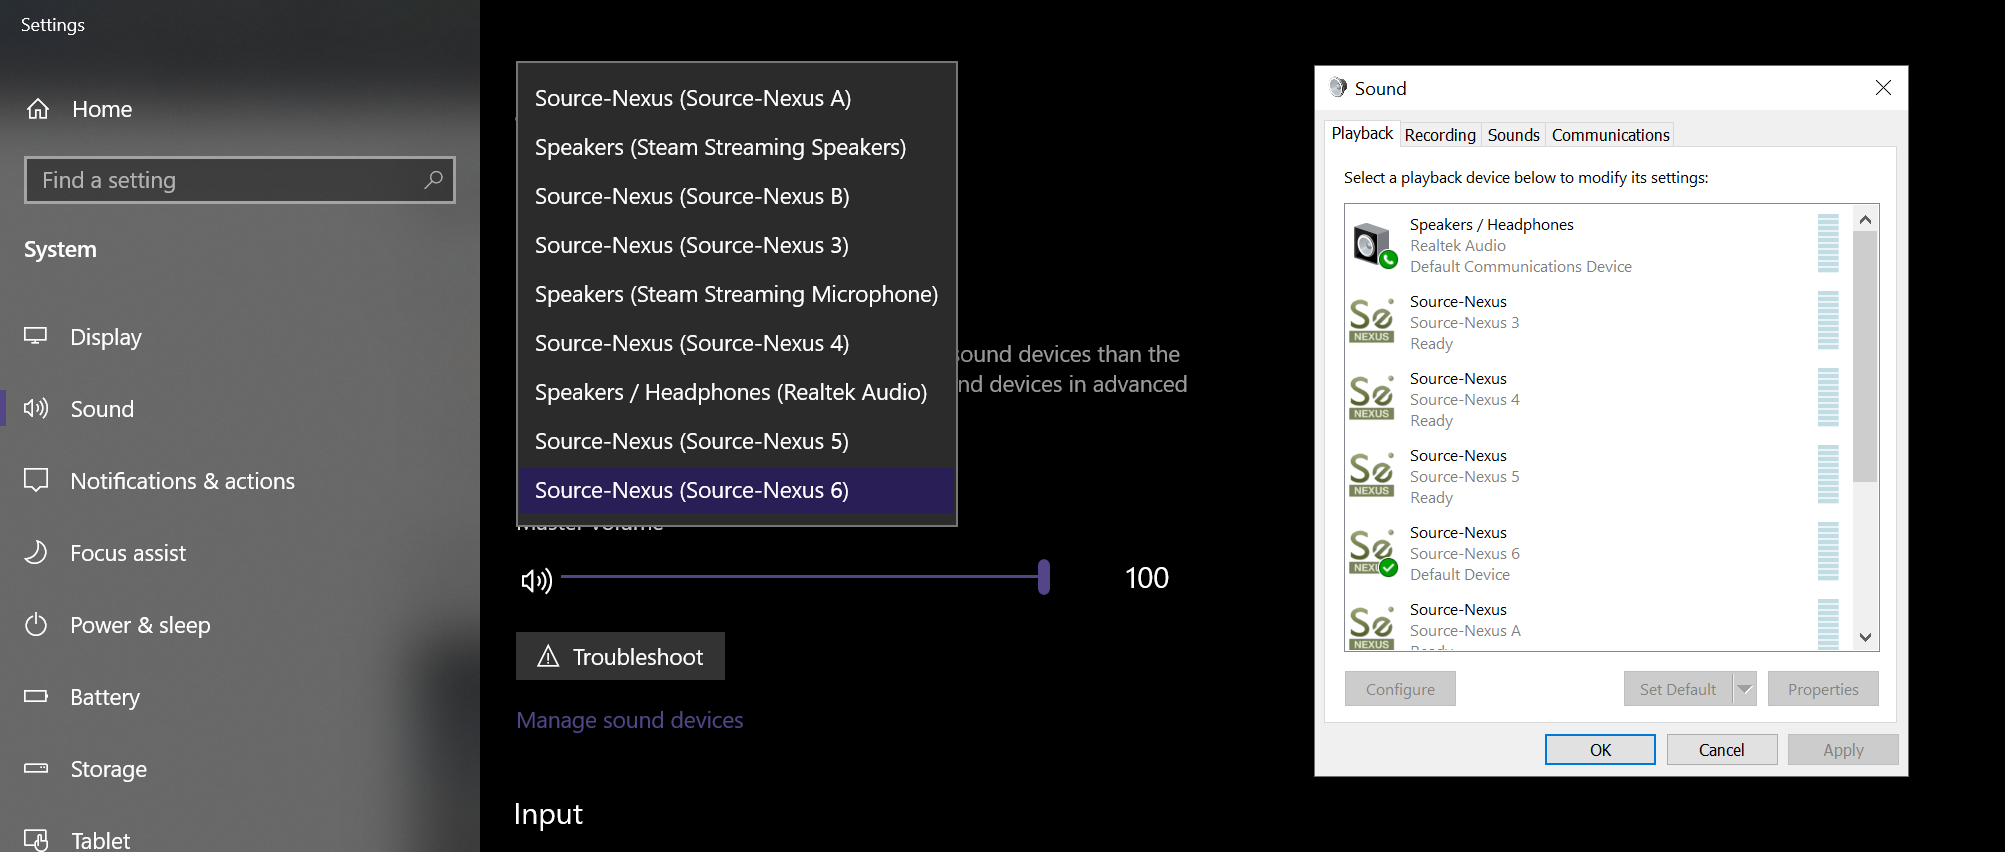Click the Power & sleep icon
Image resolution: width=2005 pixels, height=852 pixels.
(36, 625)
